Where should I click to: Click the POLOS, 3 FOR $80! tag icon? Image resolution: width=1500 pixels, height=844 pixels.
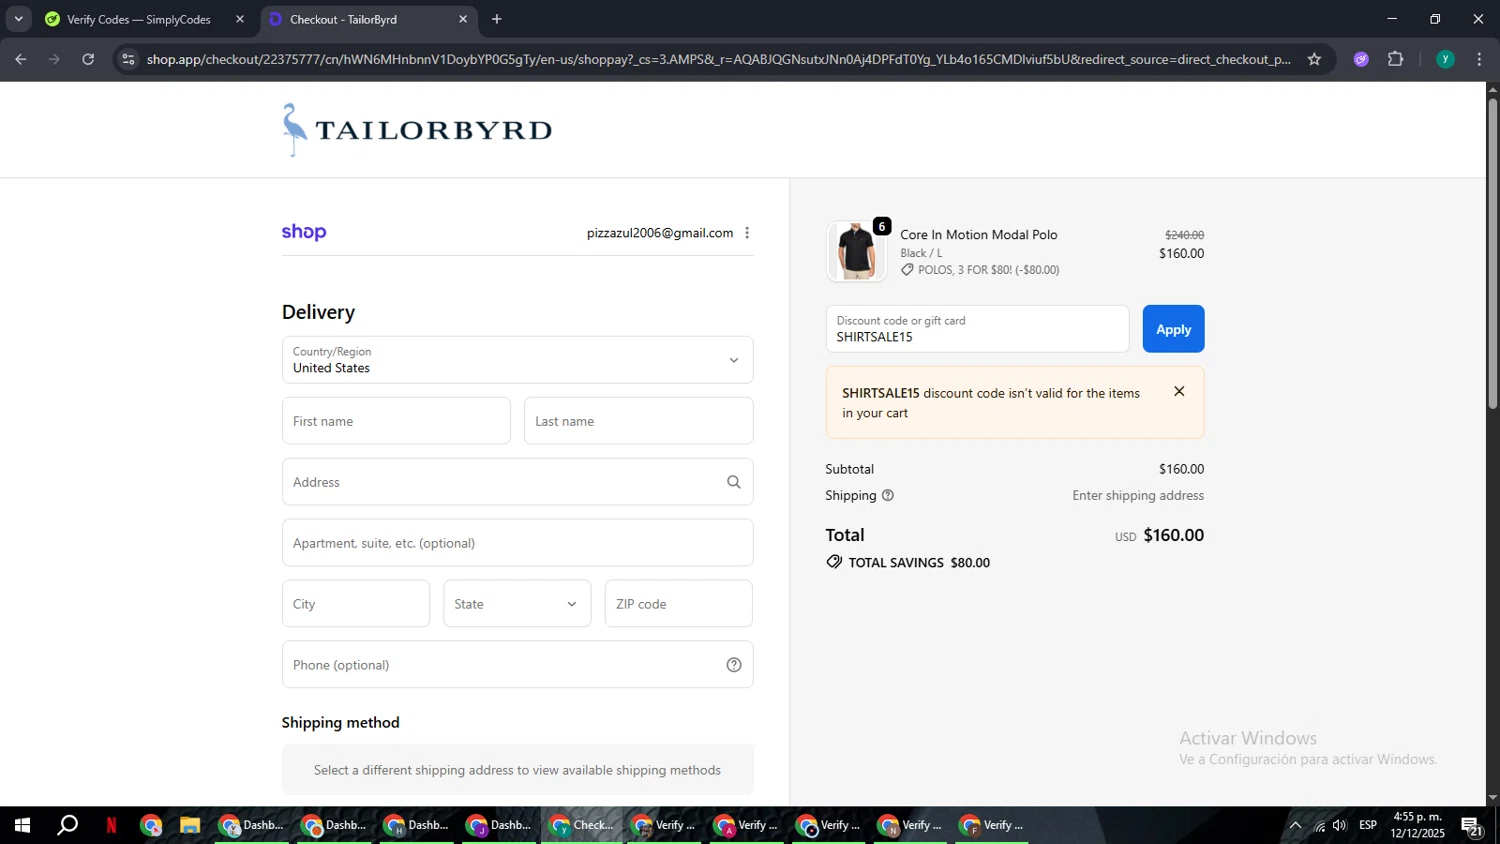click(907, 270)
